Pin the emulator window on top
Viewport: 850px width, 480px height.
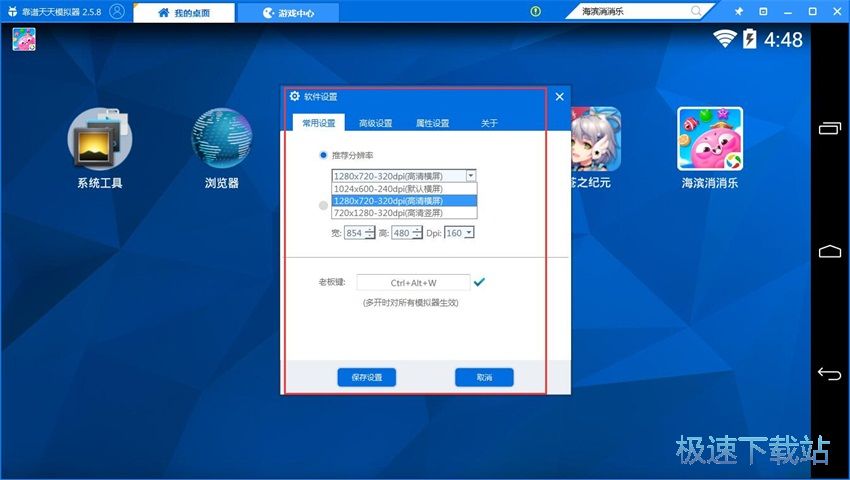click(738, 11)
